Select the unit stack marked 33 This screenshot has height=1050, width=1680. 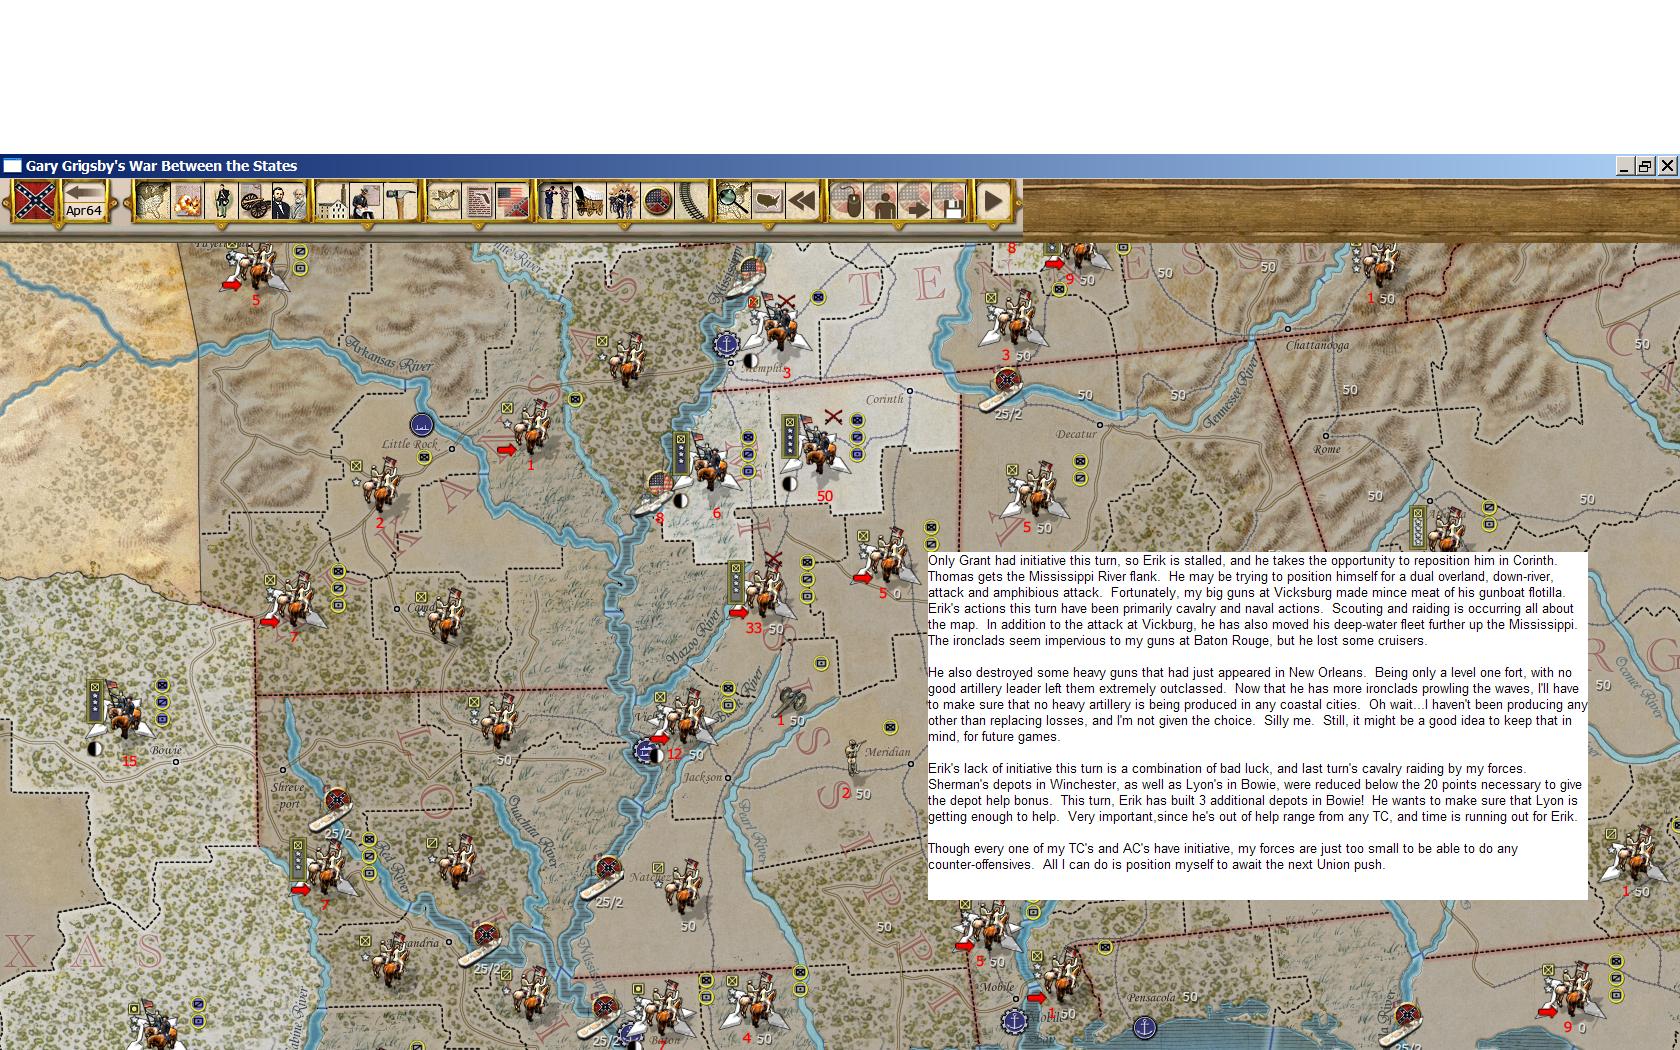point(763,592)
